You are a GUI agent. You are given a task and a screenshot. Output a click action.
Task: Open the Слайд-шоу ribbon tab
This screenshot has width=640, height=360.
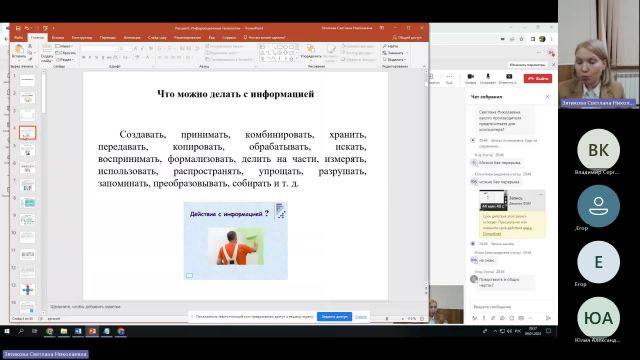click(157, 37)
